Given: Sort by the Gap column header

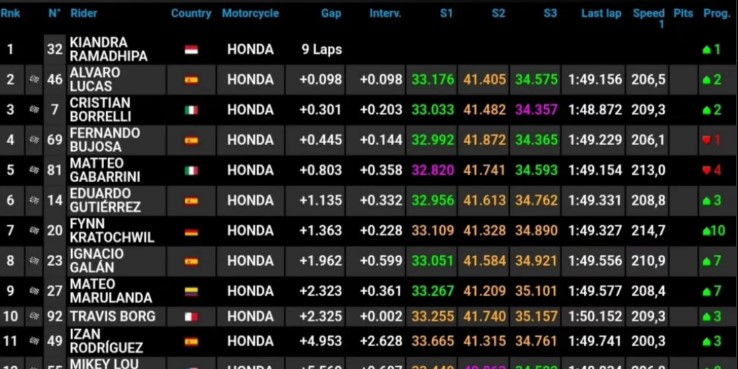Looking at the screenshot, I should (331, 13).
